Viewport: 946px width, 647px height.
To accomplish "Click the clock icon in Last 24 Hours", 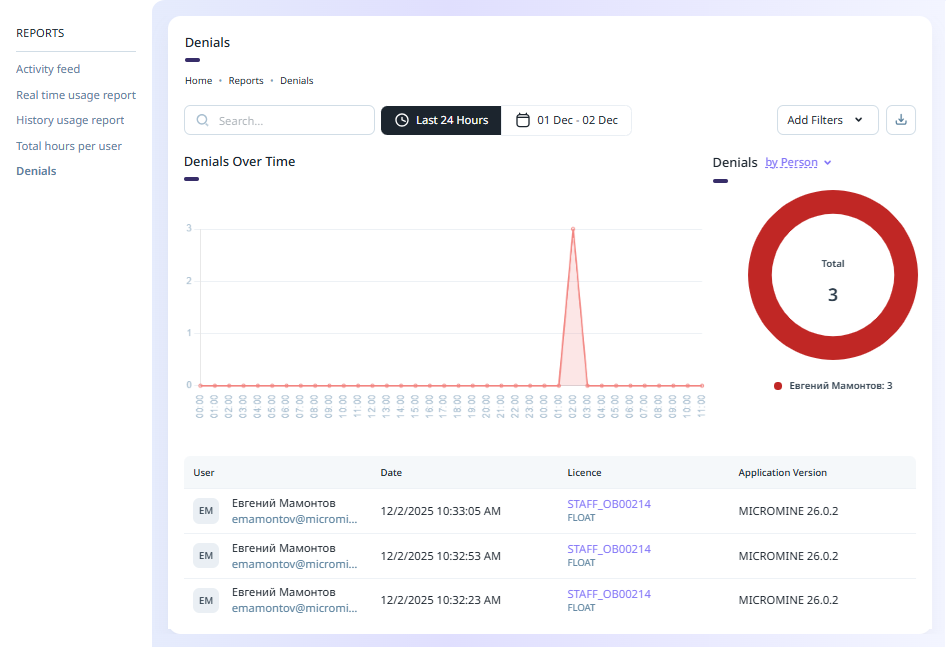I will 402,120.
